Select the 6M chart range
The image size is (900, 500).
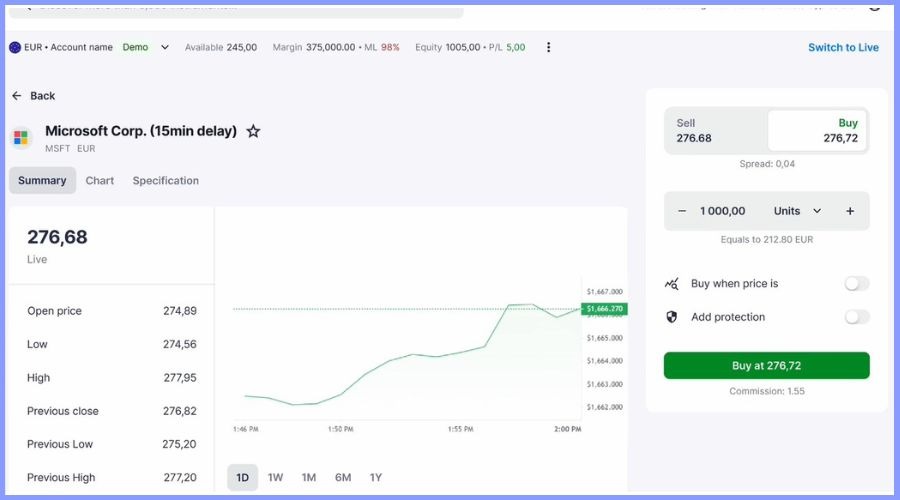[343, 478]
